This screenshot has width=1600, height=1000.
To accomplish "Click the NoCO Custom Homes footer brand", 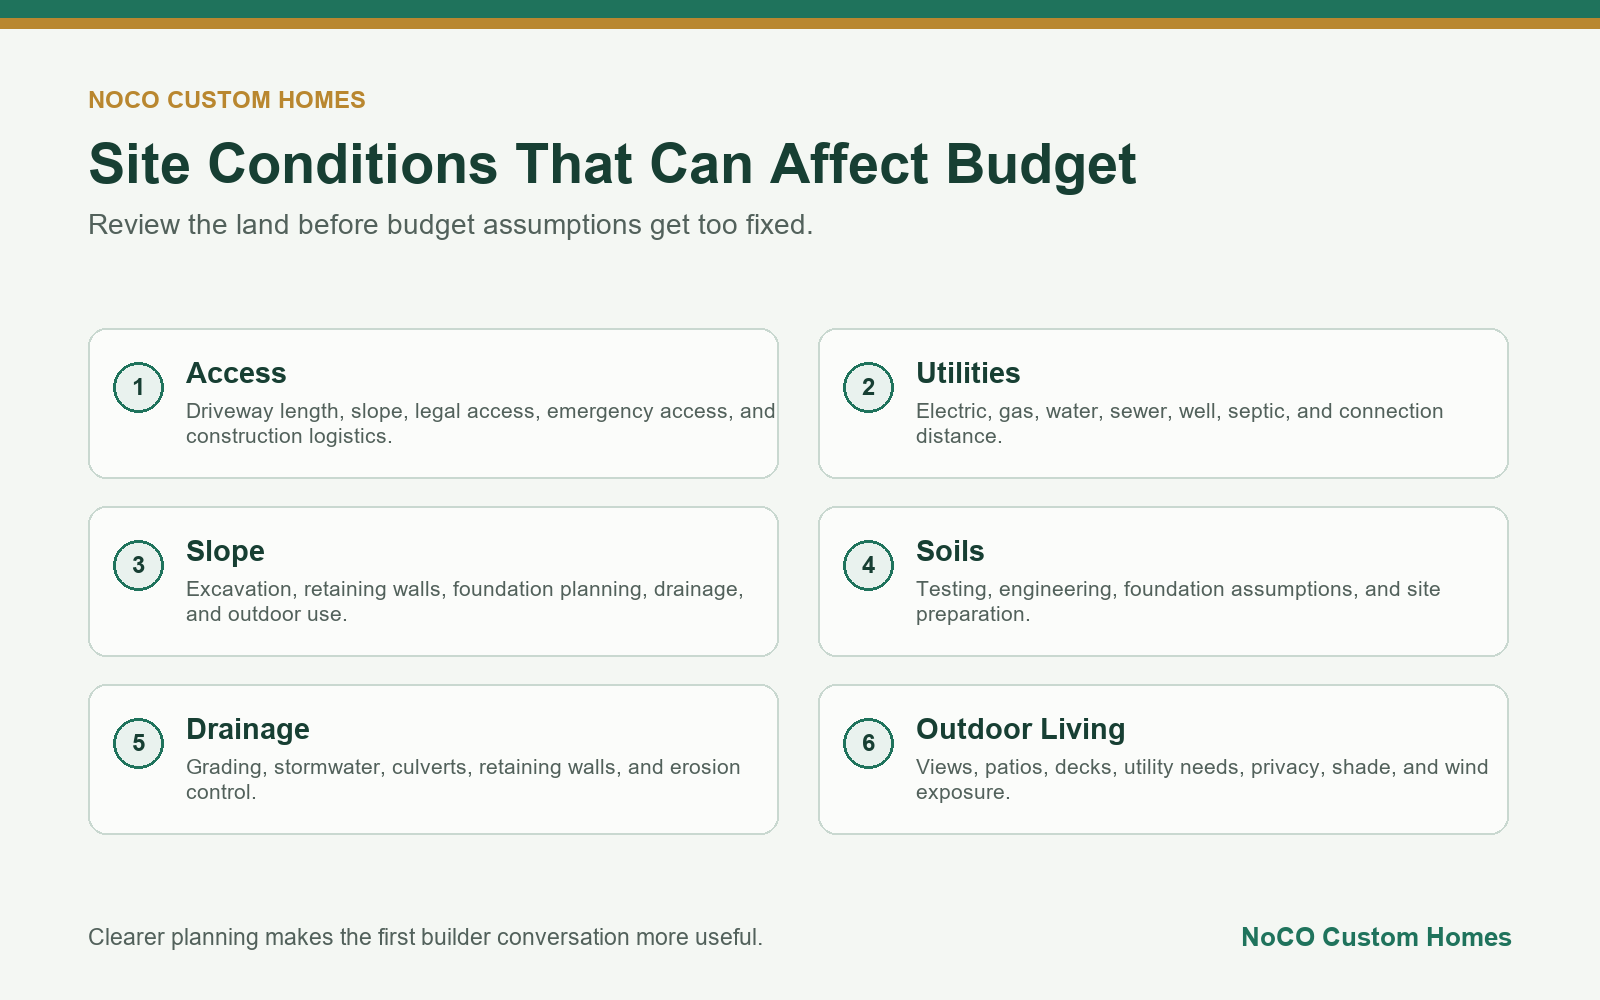I will pyautogui.click(x=1376, y=937).
